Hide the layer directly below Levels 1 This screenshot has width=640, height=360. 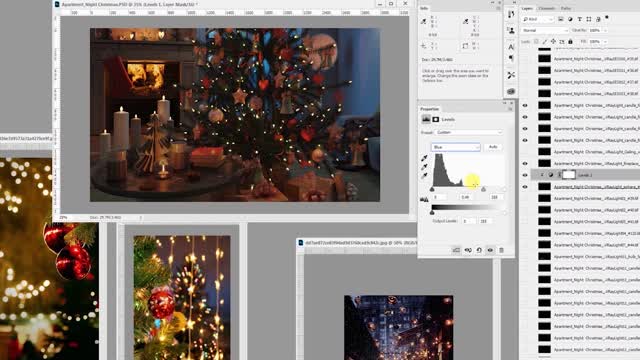pyautogui.click(x=525, y=187)
